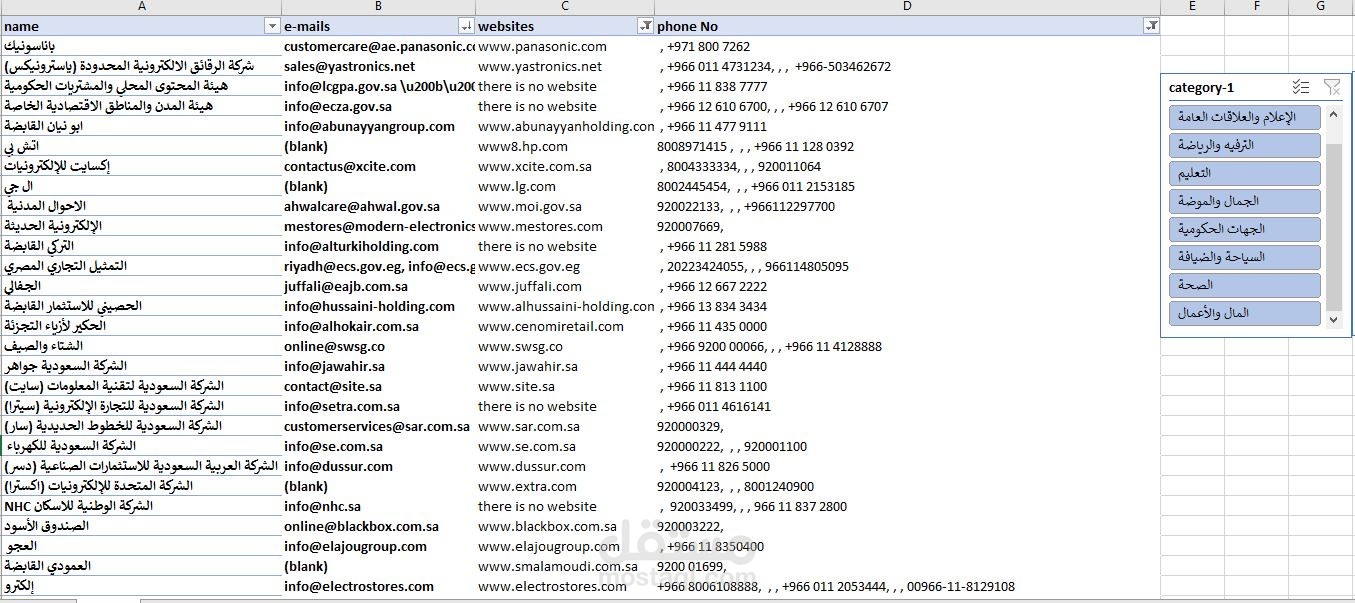The image size is (1355, 603).
Task: Click the slicer scrollbar down arrow
Action: 1333,319
